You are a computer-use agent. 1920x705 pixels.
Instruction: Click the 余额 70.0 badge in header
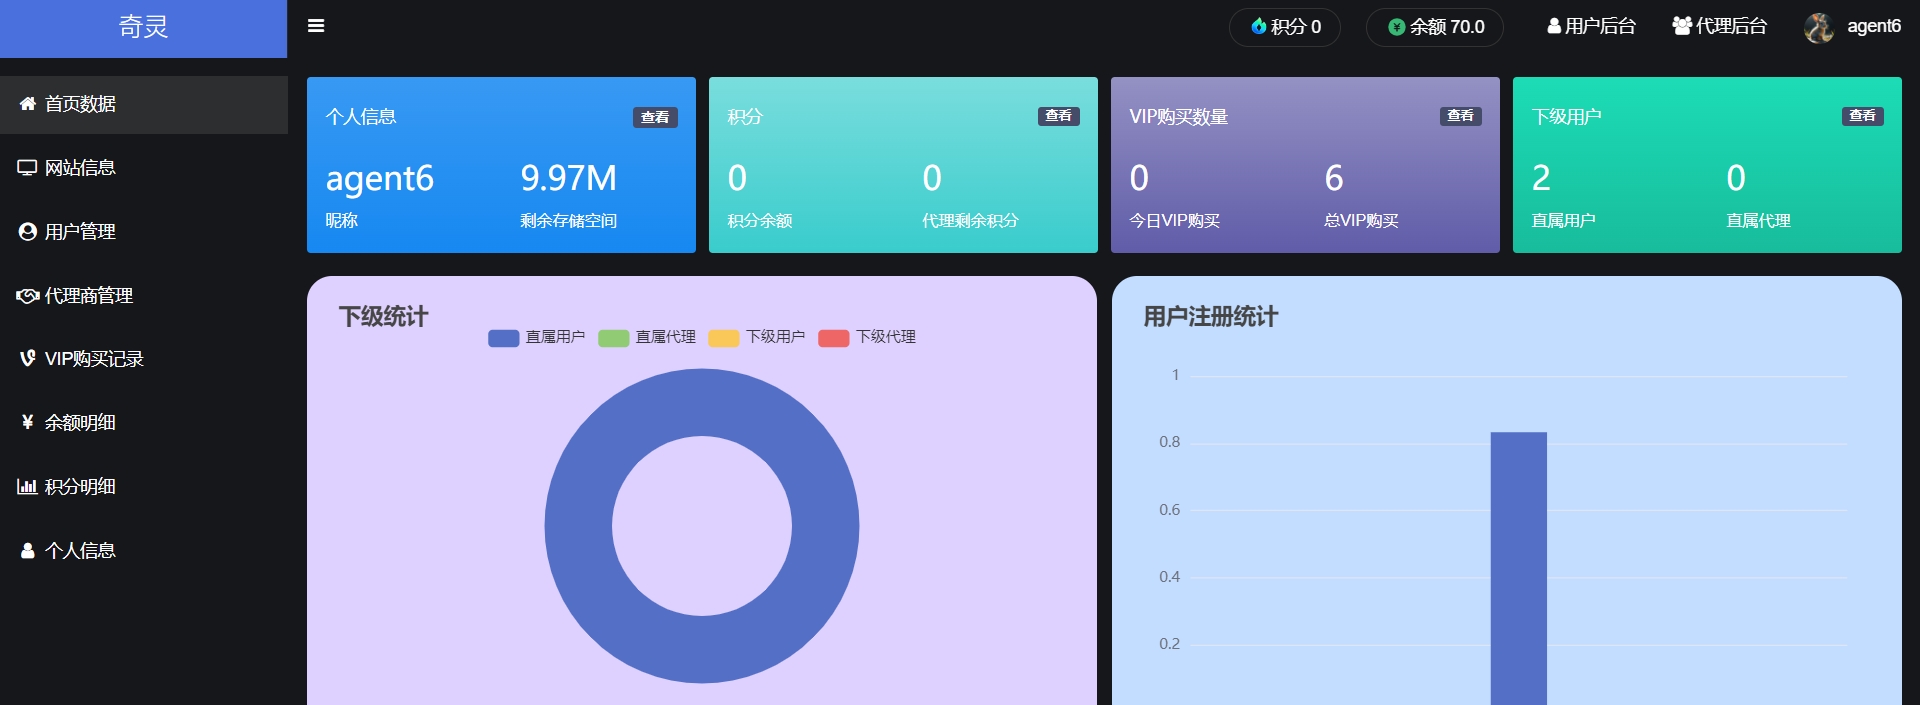click(1435, 27)
